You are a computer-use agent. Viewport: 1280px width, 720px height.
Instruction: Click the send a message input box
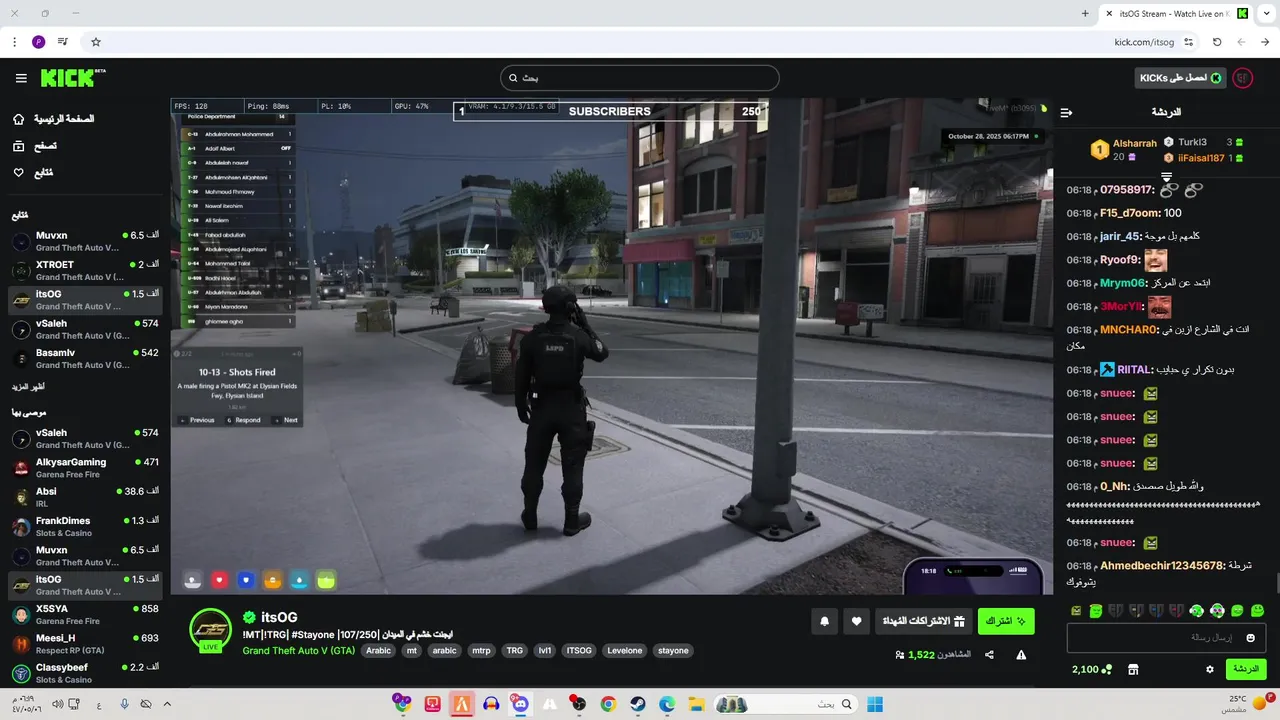pyautogui.click(x=1166, y=638)
